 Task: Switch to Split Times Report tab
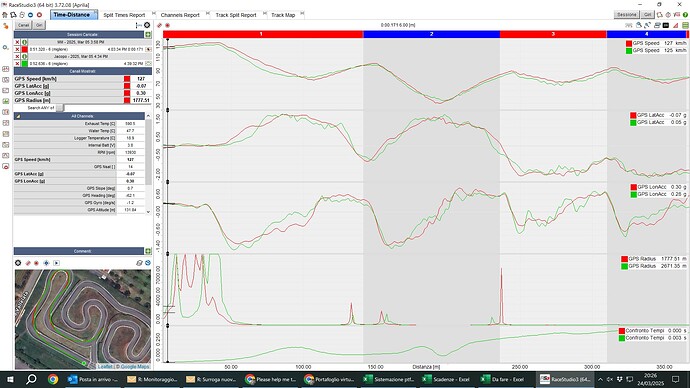(x=124, y=15)
